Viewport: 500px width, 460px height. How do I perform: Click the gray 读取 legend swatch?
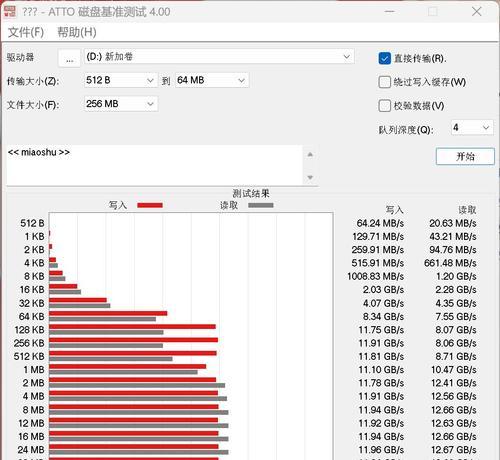(261, 205)
